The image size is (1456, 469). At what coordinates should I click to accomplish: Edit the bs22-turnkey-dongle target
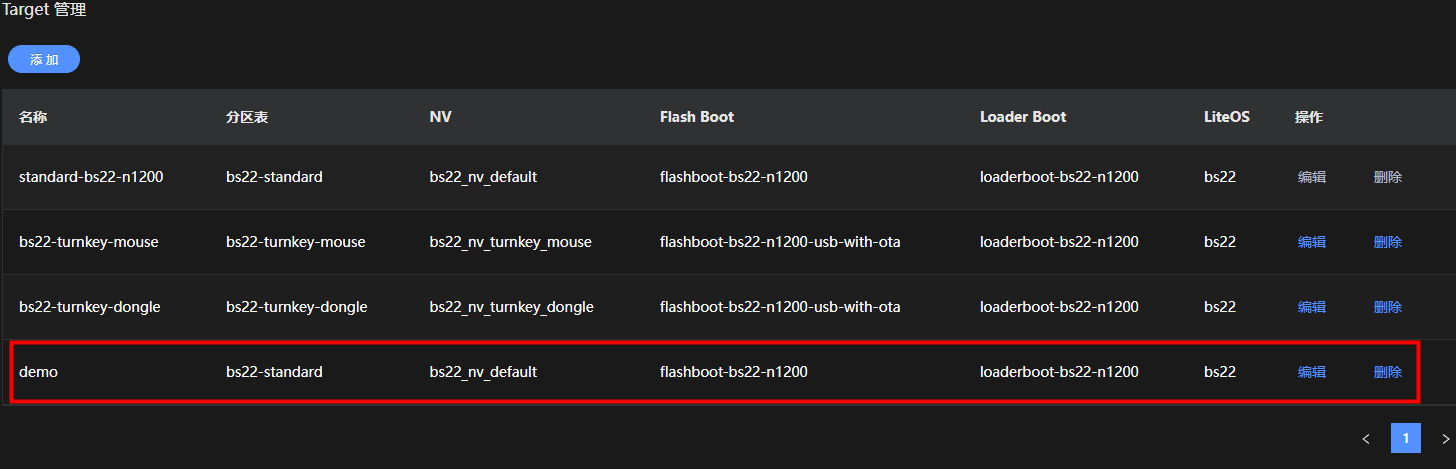pyautogui.click(x=1311, y=307)
